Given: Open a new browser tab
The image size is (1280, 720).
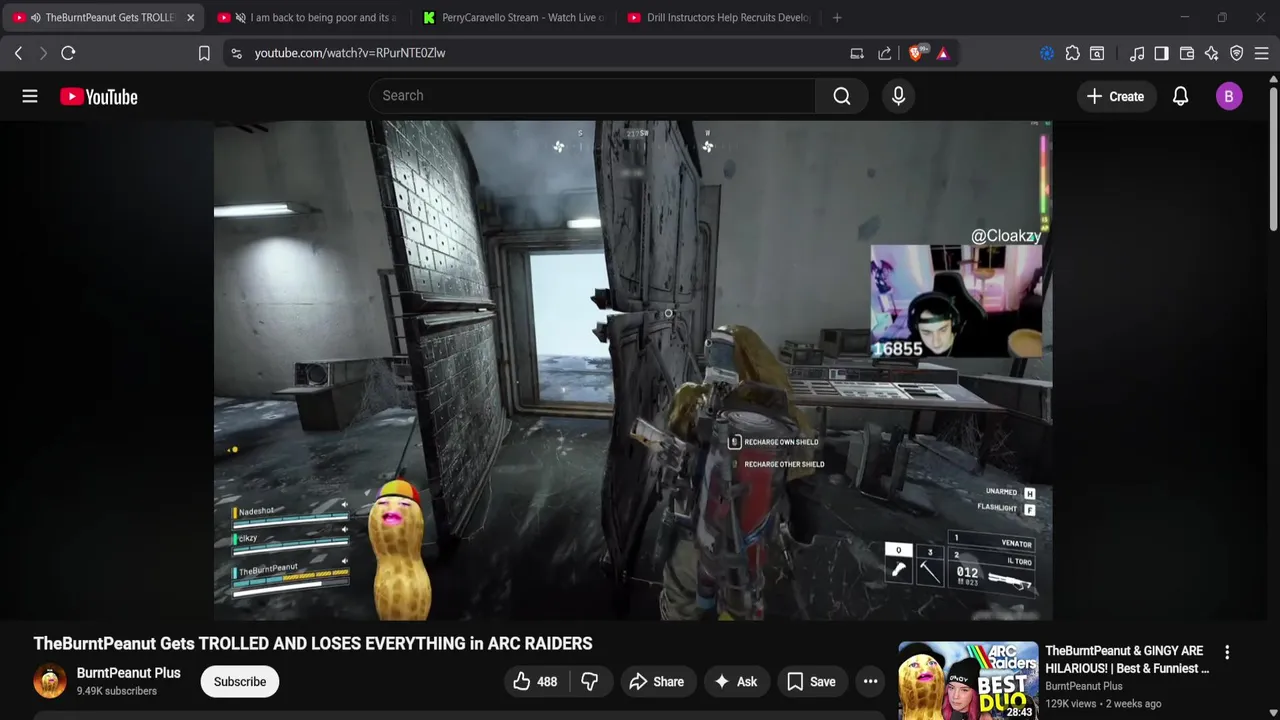Looking at the screenshot, I should [x=837, y=17].
